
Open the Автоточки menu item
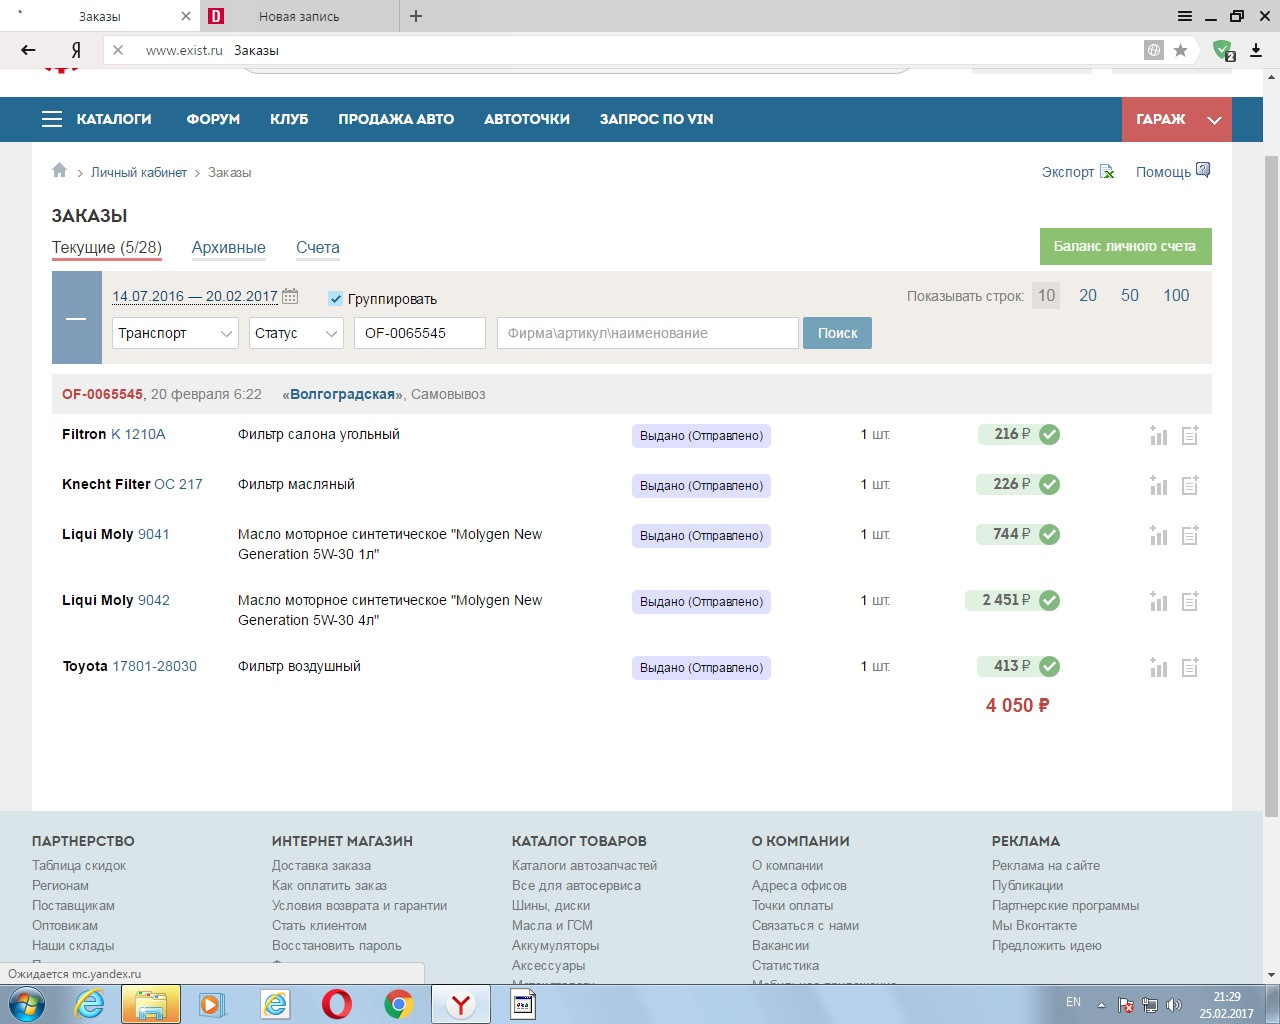coord(527,119)
